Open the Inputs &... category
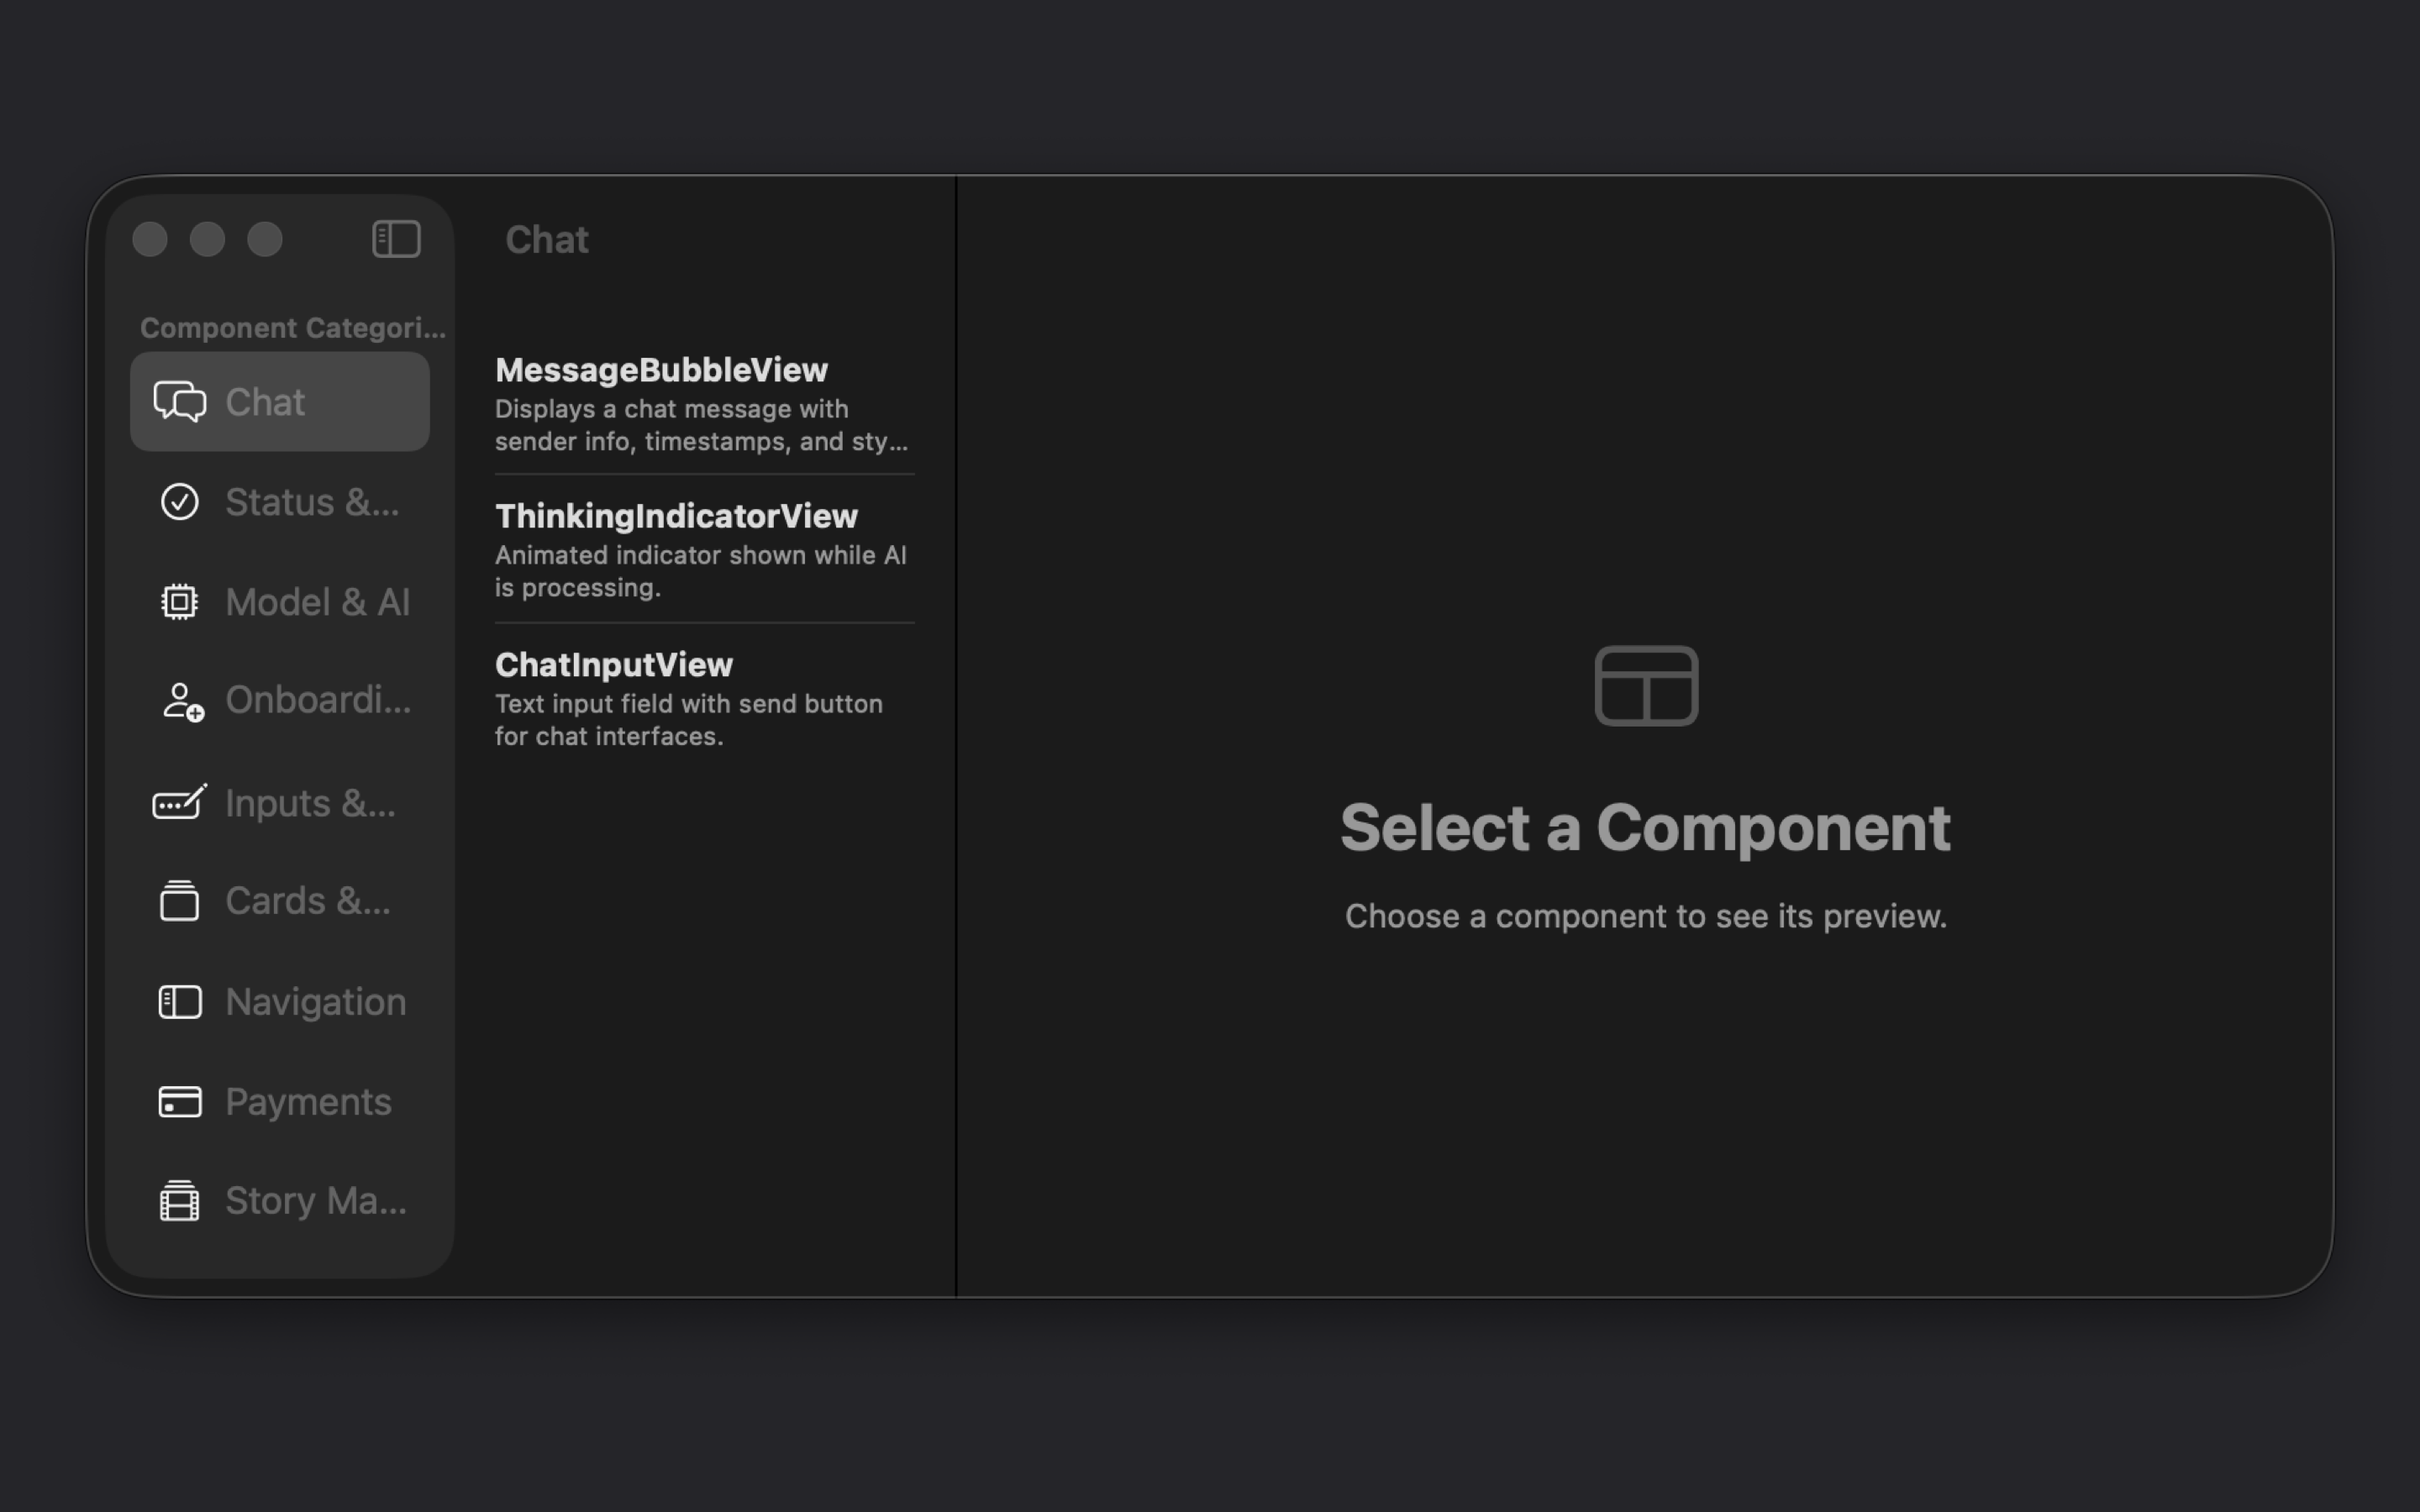This screenshot has height=1512, width=2420. [280, 803]
